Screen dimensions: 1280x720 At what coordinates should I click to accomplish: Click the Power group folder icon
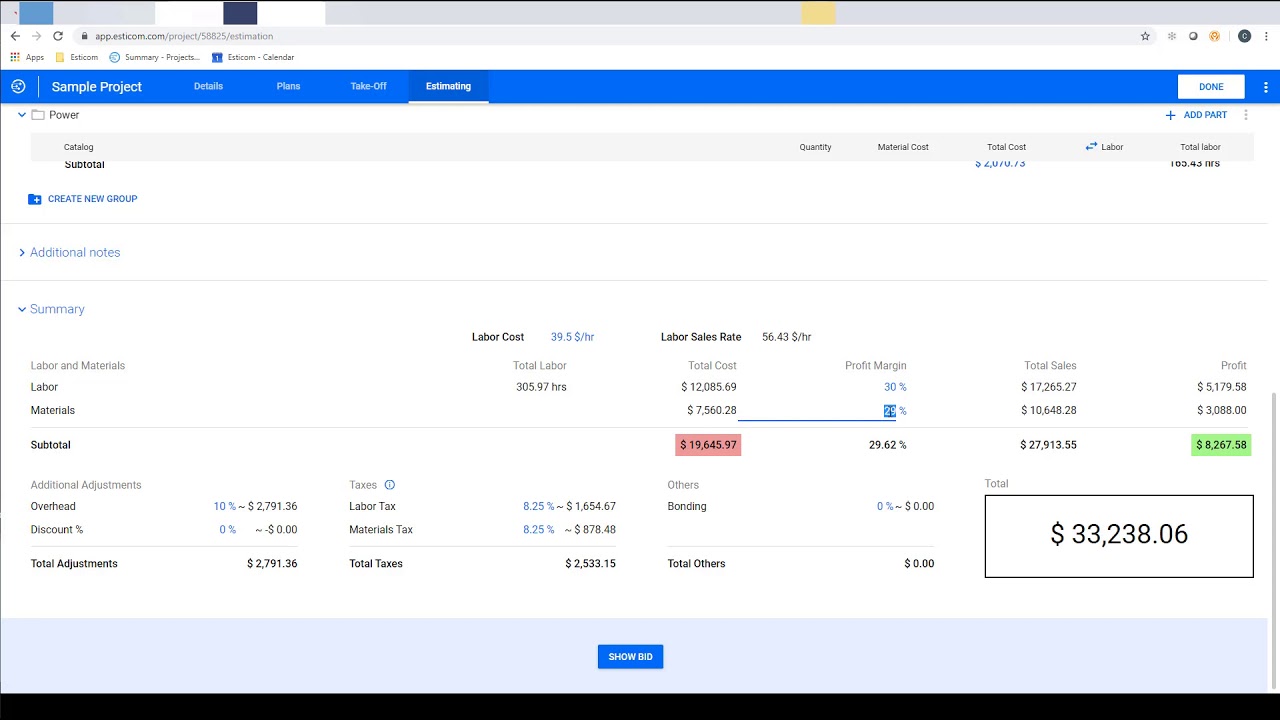(x=38, y=115)
